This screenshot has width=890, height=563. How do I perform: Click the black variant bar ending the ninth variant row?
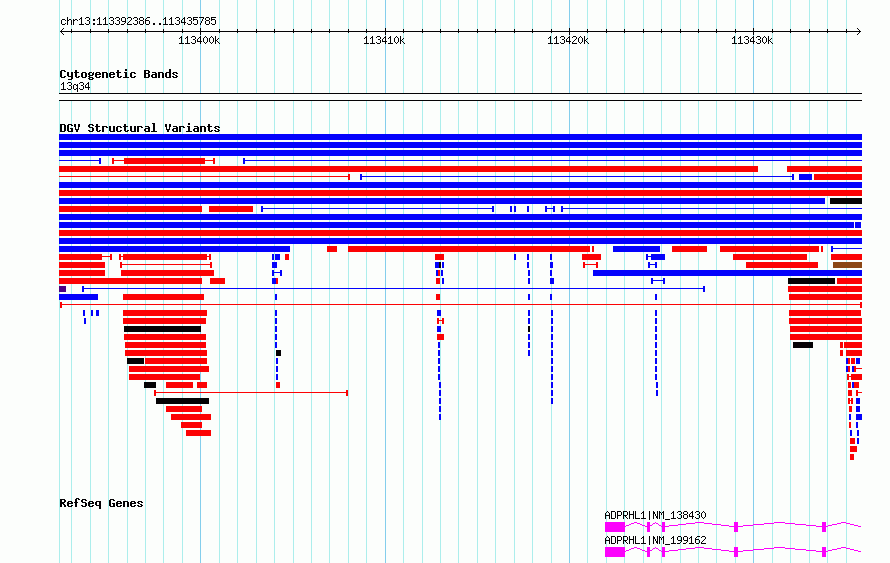(846, 201)
